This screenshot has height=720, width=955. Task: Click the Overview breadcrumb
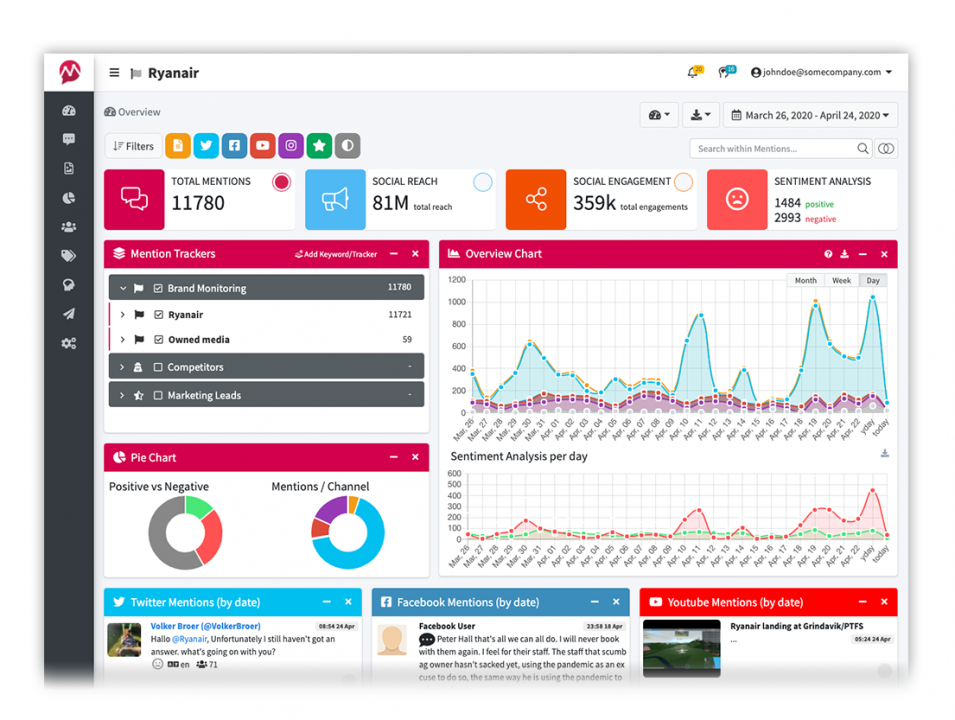(x=132, y=112)
